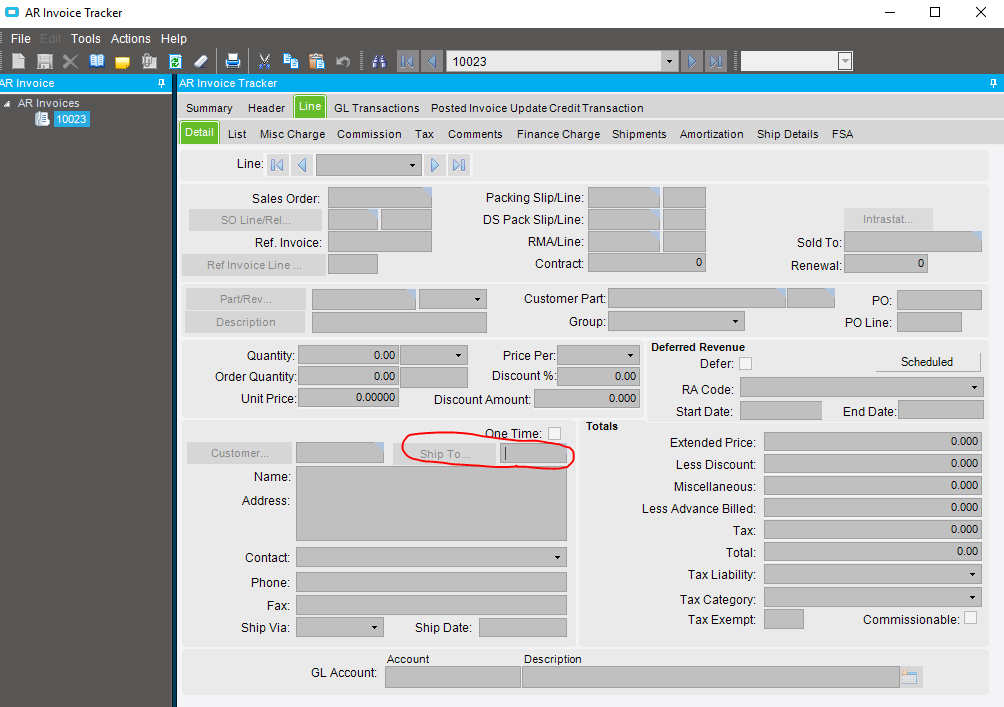Enable the Defer checkbox
This screenshot has width=1004, height=707.
(745, 364)
